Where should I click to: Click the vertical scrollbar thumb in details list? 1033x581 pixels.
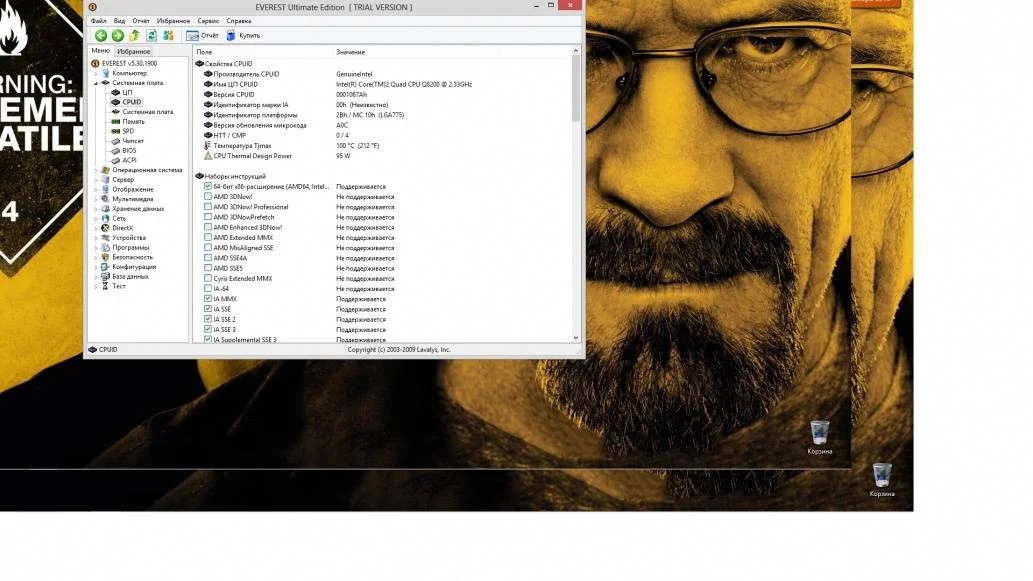[576, 88]
